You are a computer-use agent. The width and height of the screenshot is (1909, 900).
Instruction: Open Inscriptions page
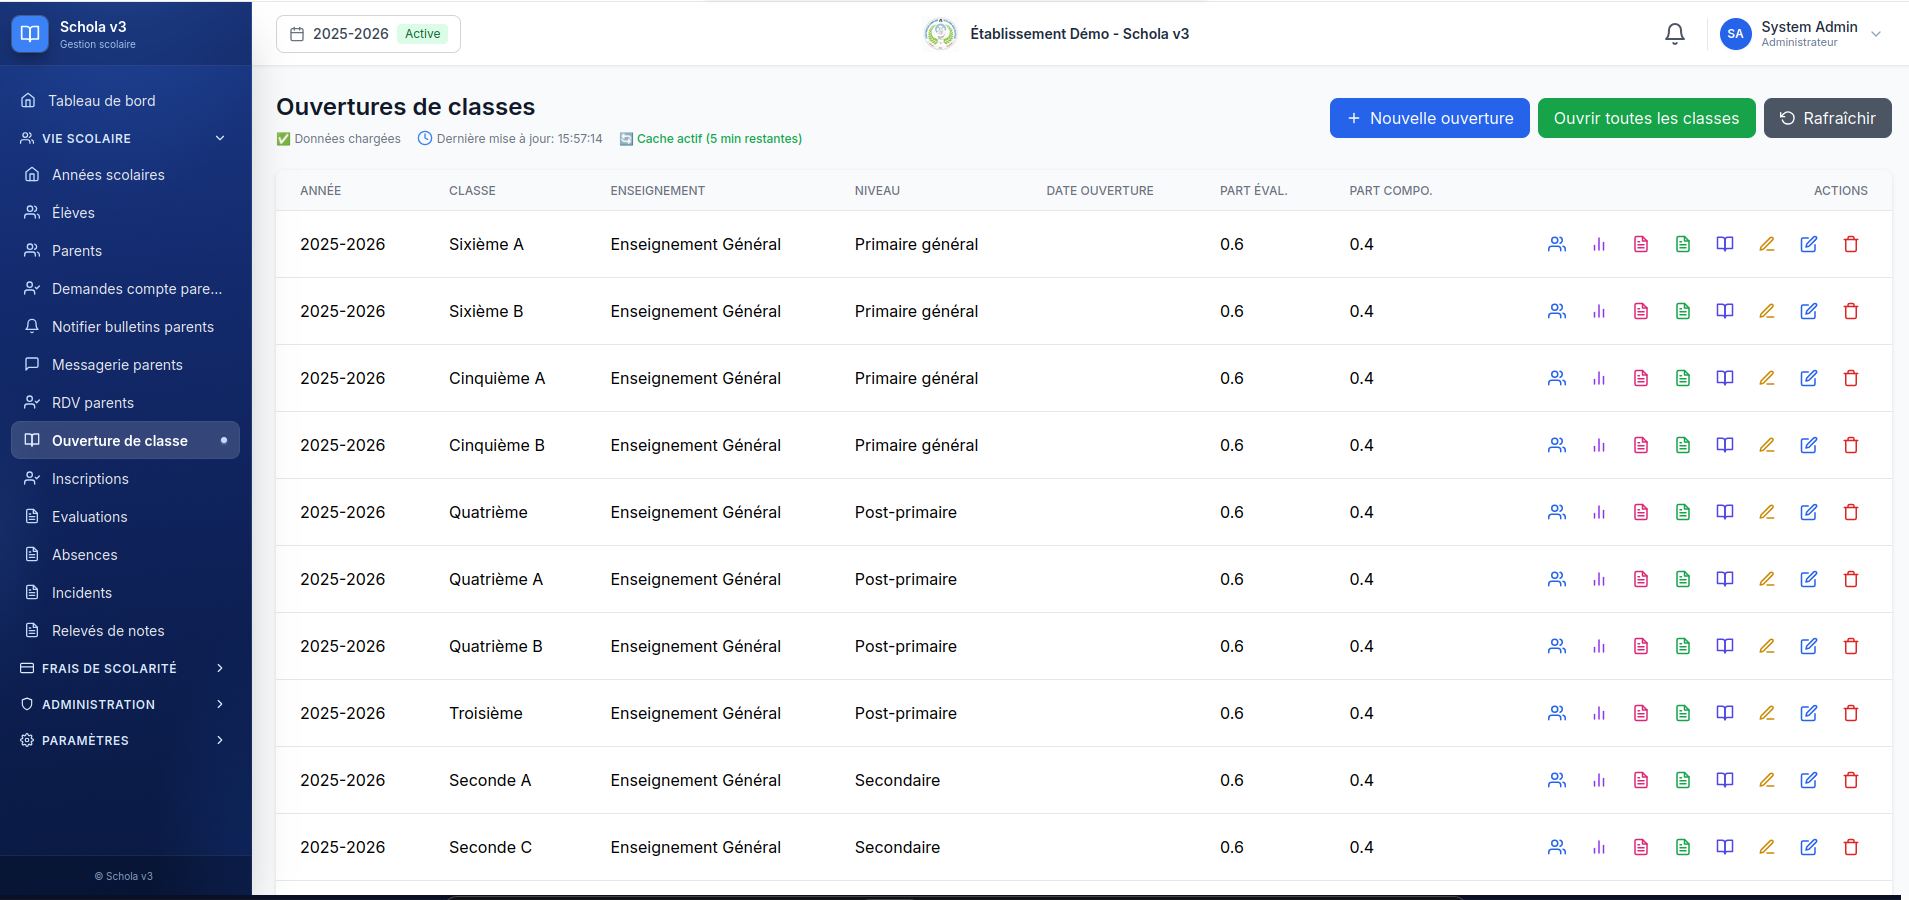coord(125,479)
